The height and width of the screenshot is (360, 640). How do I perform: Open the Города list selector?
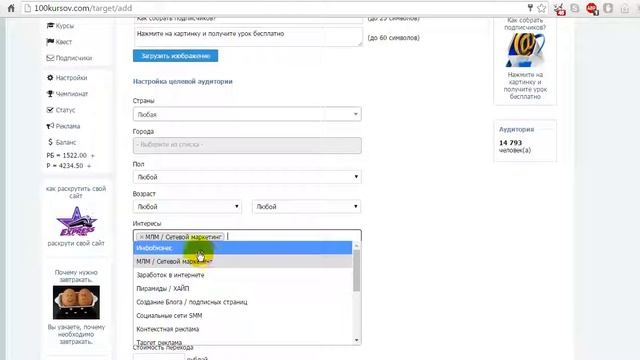coord(247,145)
